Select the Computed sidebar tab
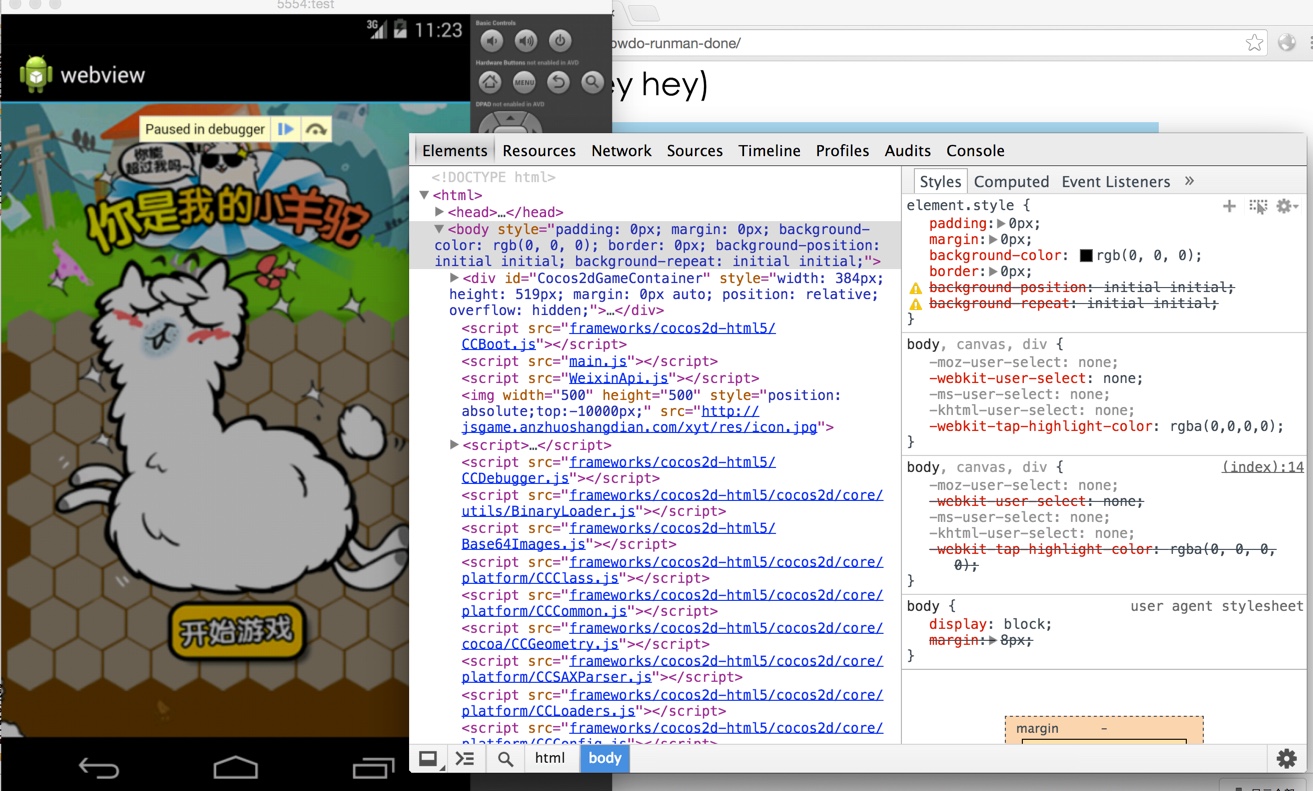The image size is (1313, 791). (1011, 181)
